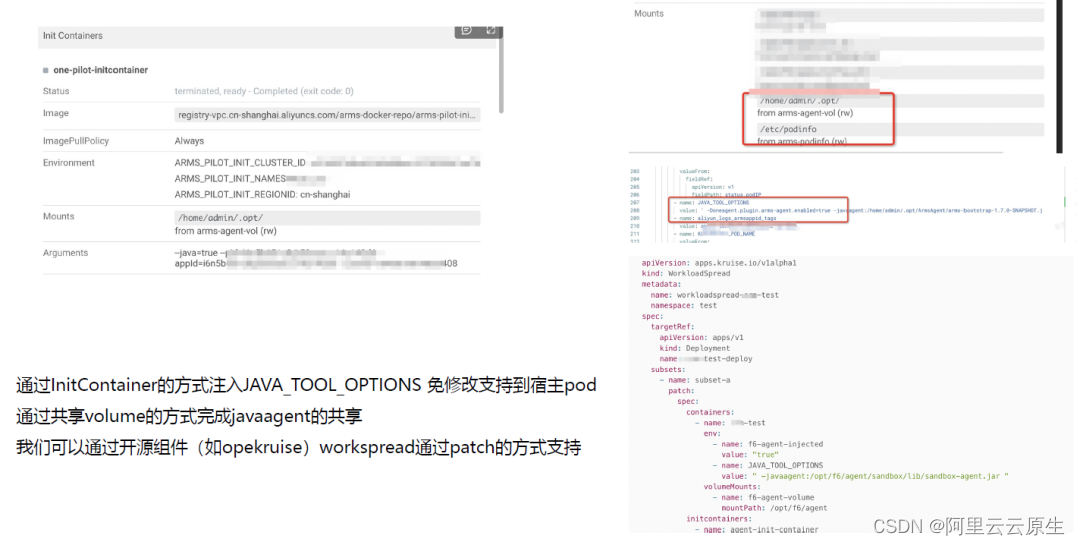
Task: Click the 'namespace: test' YAML line
Action: (x=683, y=305)
